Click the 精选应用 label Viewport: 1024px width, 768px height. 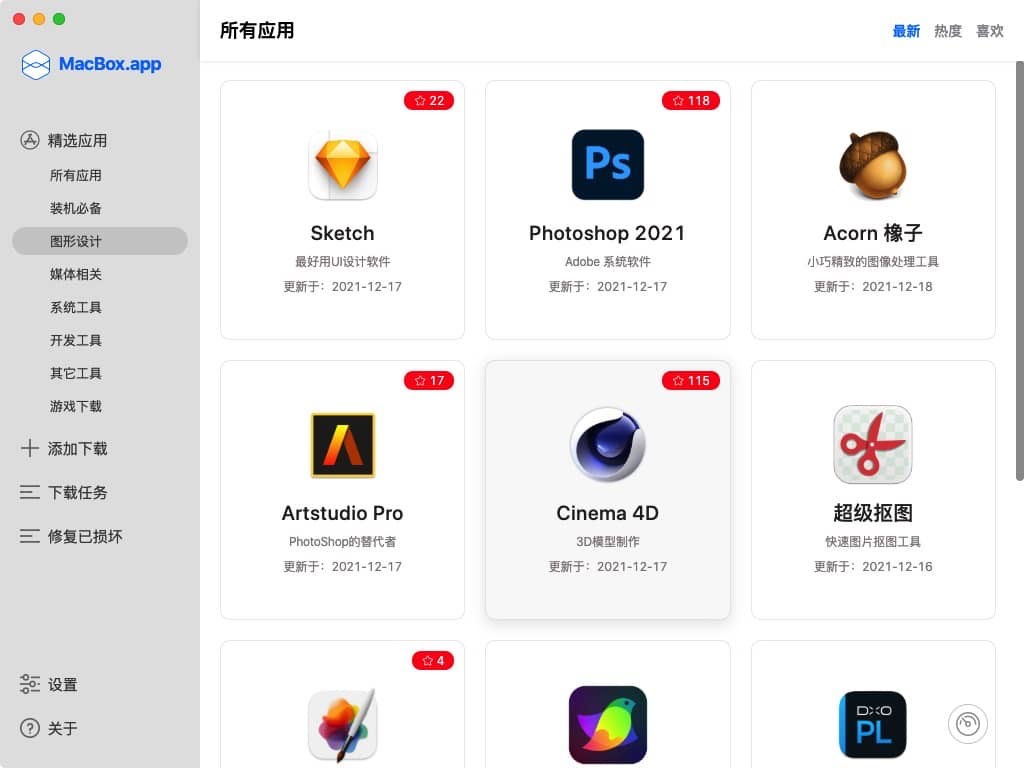coord(77,140)
